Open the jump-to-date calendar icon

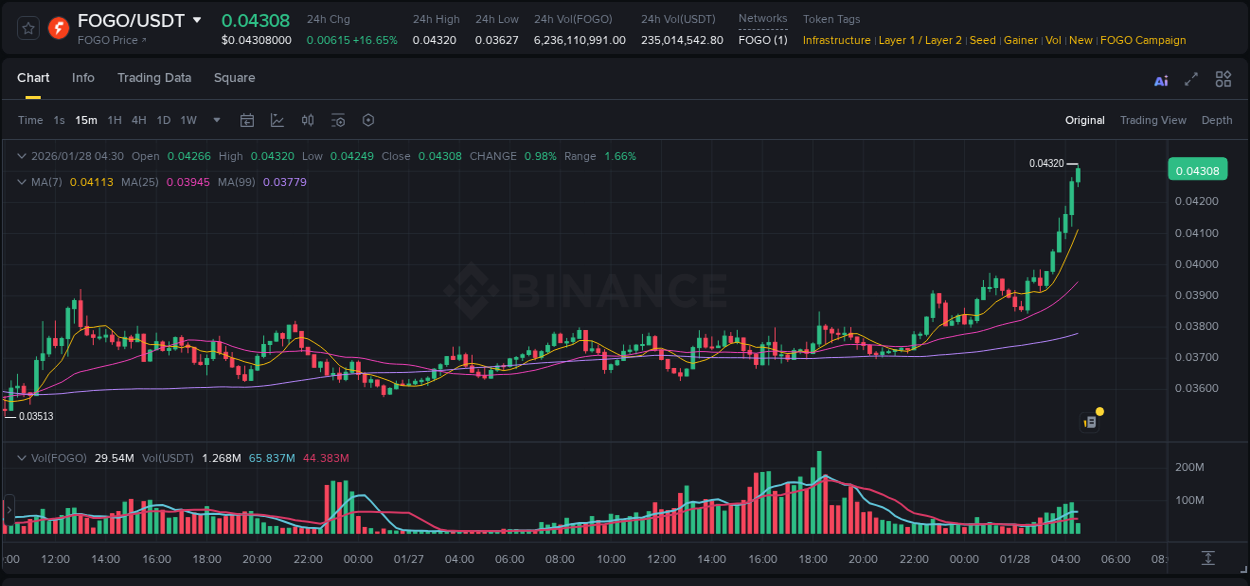coord(247,120)
